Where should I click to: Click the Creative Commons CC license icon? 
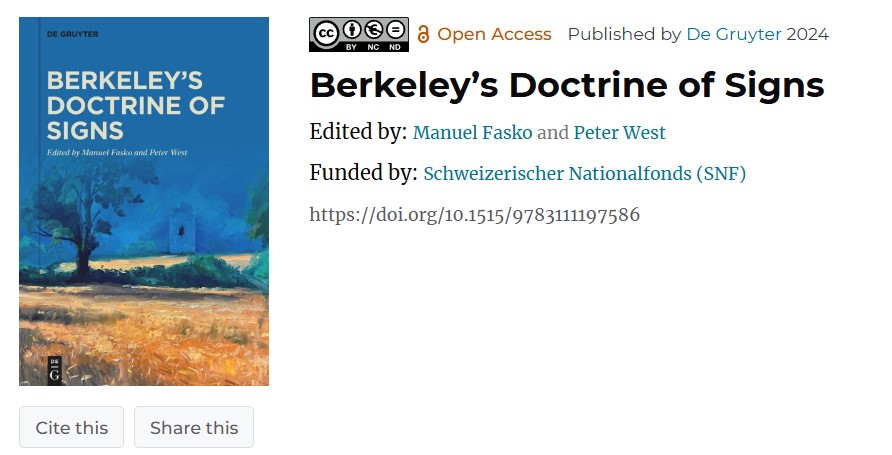pyautogui.click(x=326, y=31)
